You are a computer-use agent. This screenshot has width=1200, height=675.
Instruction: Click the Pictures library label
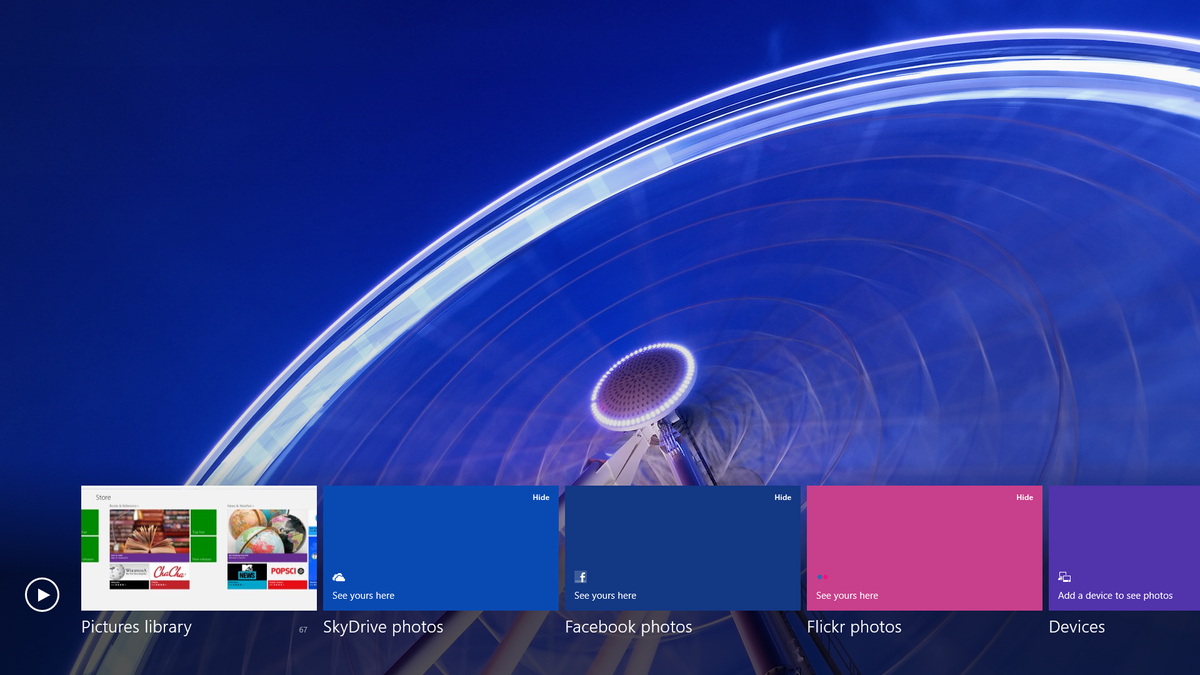point(136,627)
